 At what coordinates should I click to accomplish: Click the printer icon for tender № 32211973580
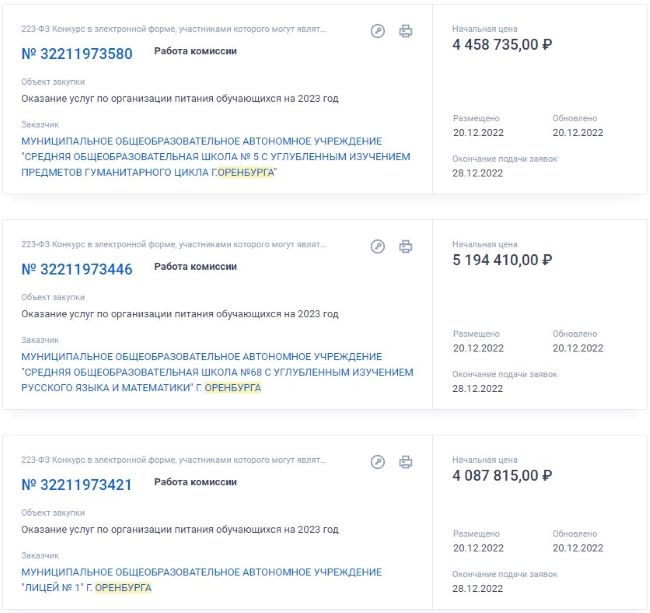(406, 31)
